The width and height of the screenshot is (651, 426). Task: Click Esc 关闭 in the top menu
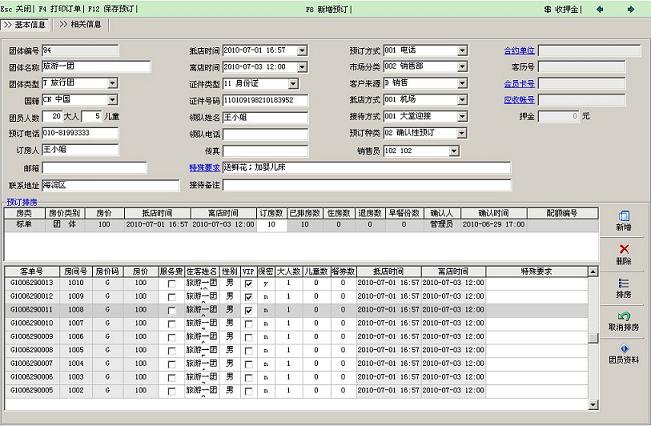click(16, 8)
